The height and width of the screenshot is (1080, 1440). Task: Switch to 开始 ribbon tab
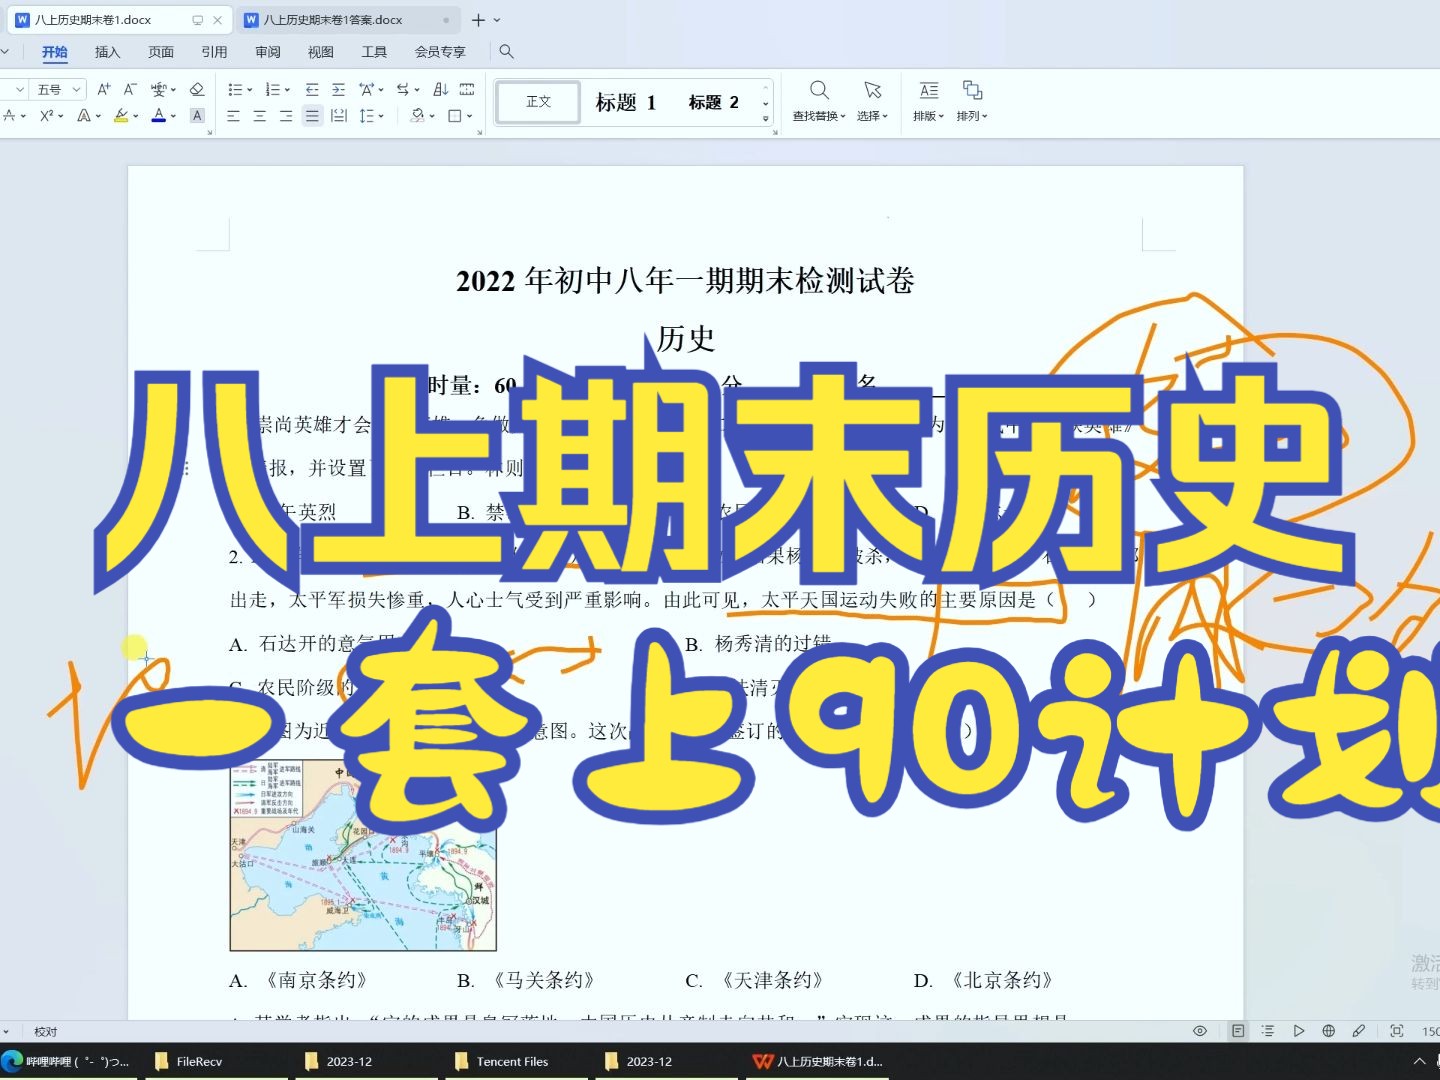point(55,52)
